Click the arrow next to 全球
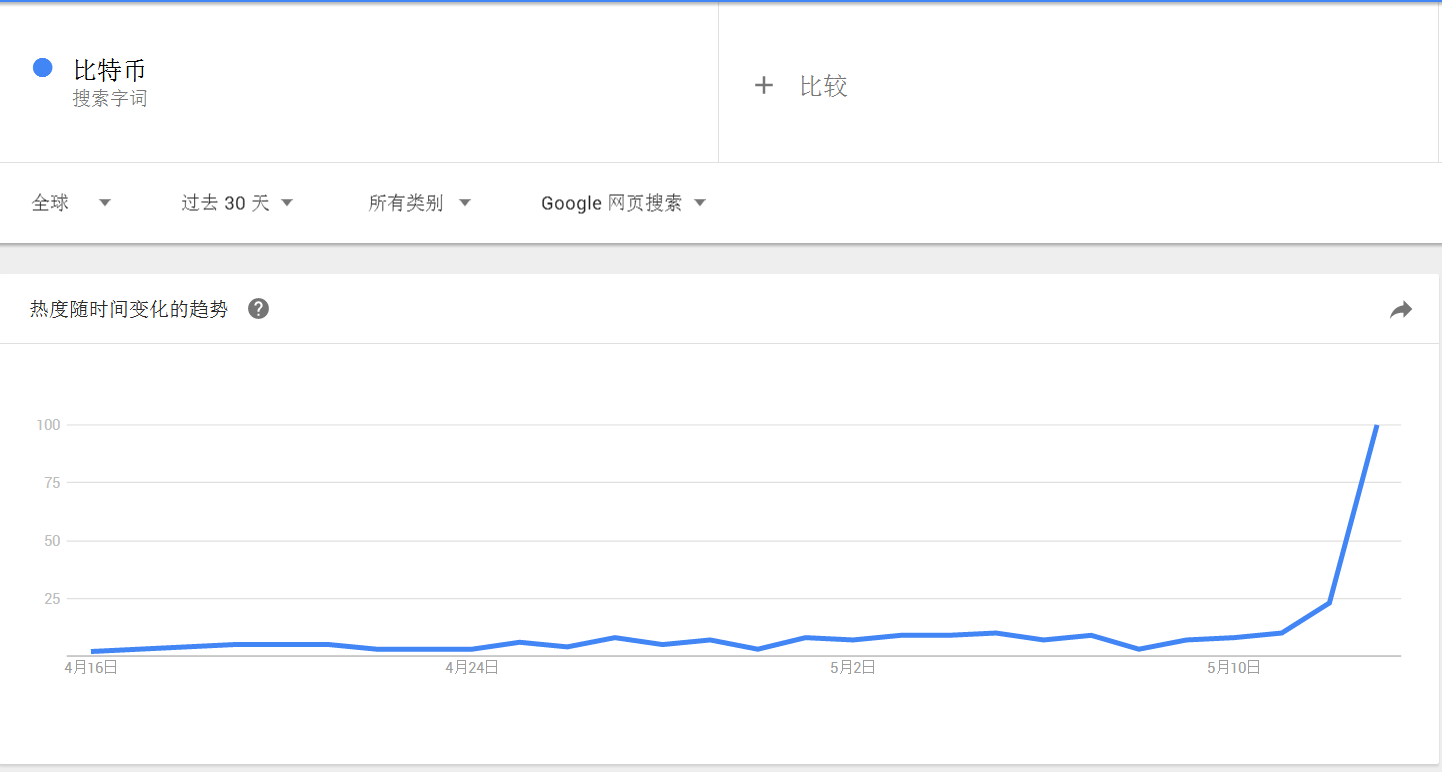Viewport: 1442px width, 772px height. coord(105,203)
